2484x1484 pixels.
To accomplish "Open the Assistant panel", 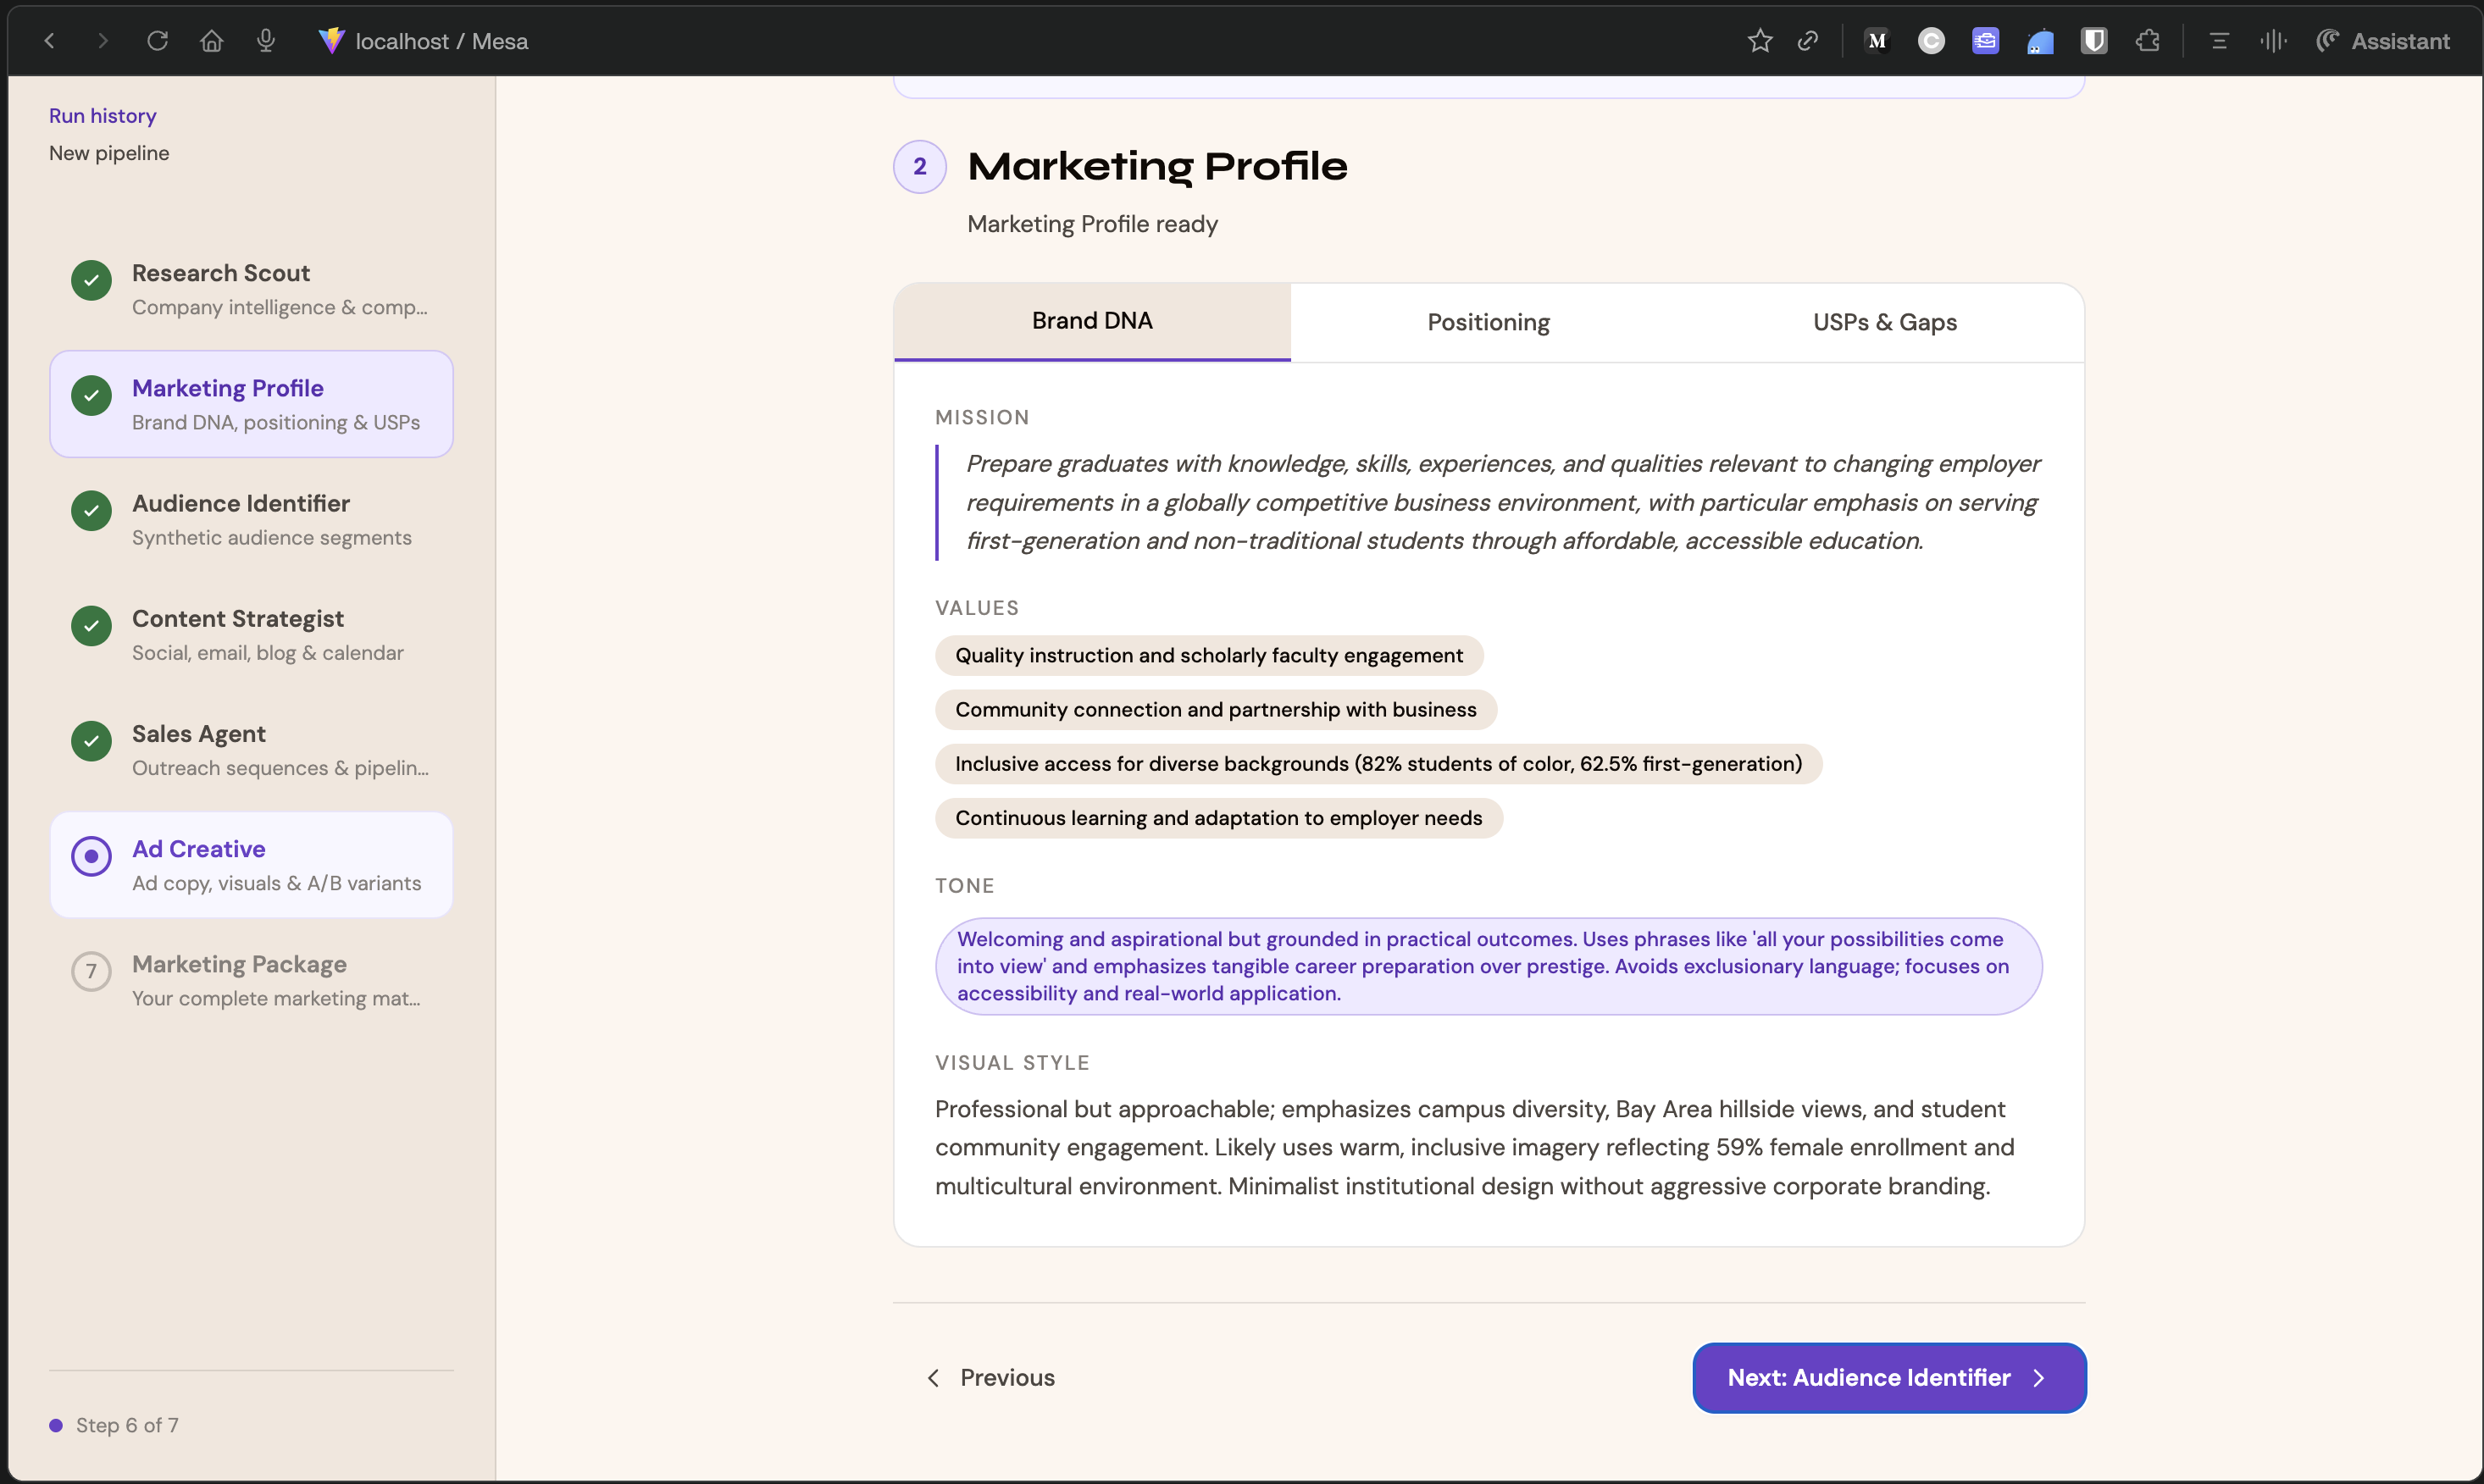I will (x=2383, y=41).
